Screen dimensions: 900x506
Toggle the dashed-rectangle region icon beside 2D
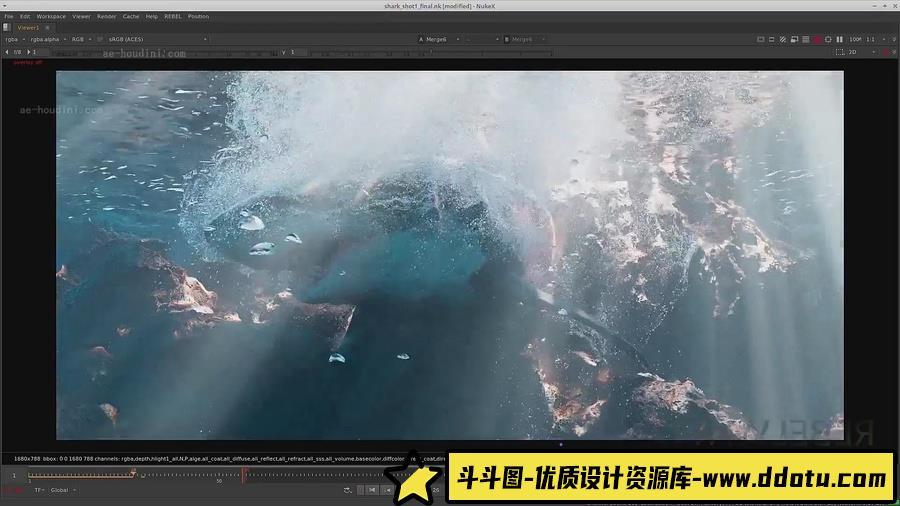click(x=840, y=52)
